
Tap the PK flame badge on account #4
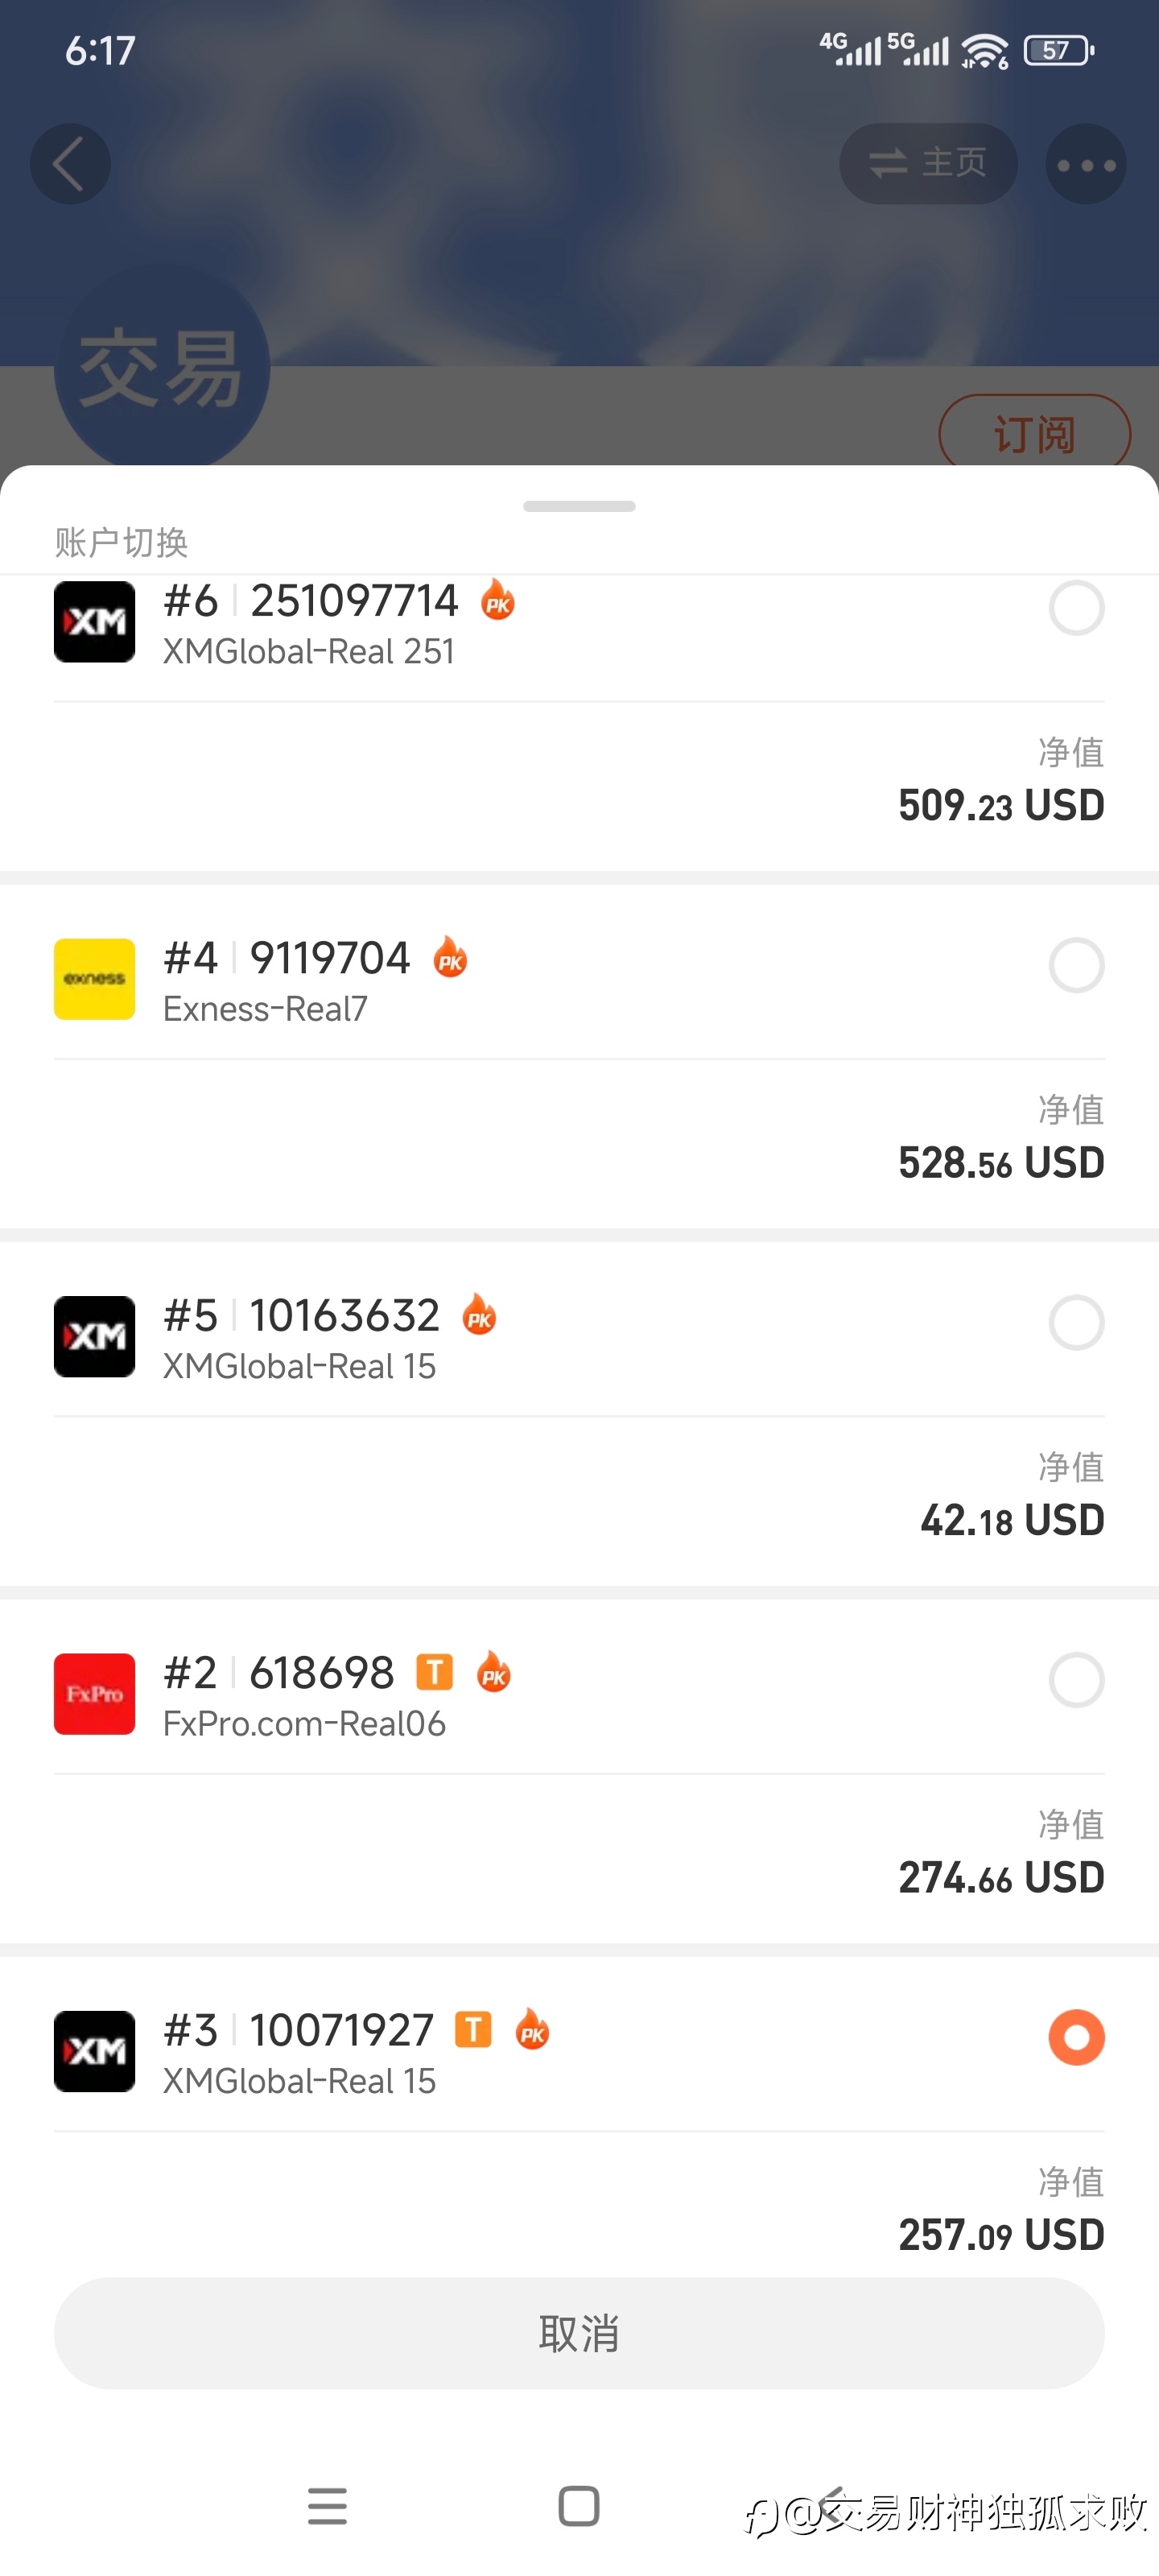pos(450,957)
